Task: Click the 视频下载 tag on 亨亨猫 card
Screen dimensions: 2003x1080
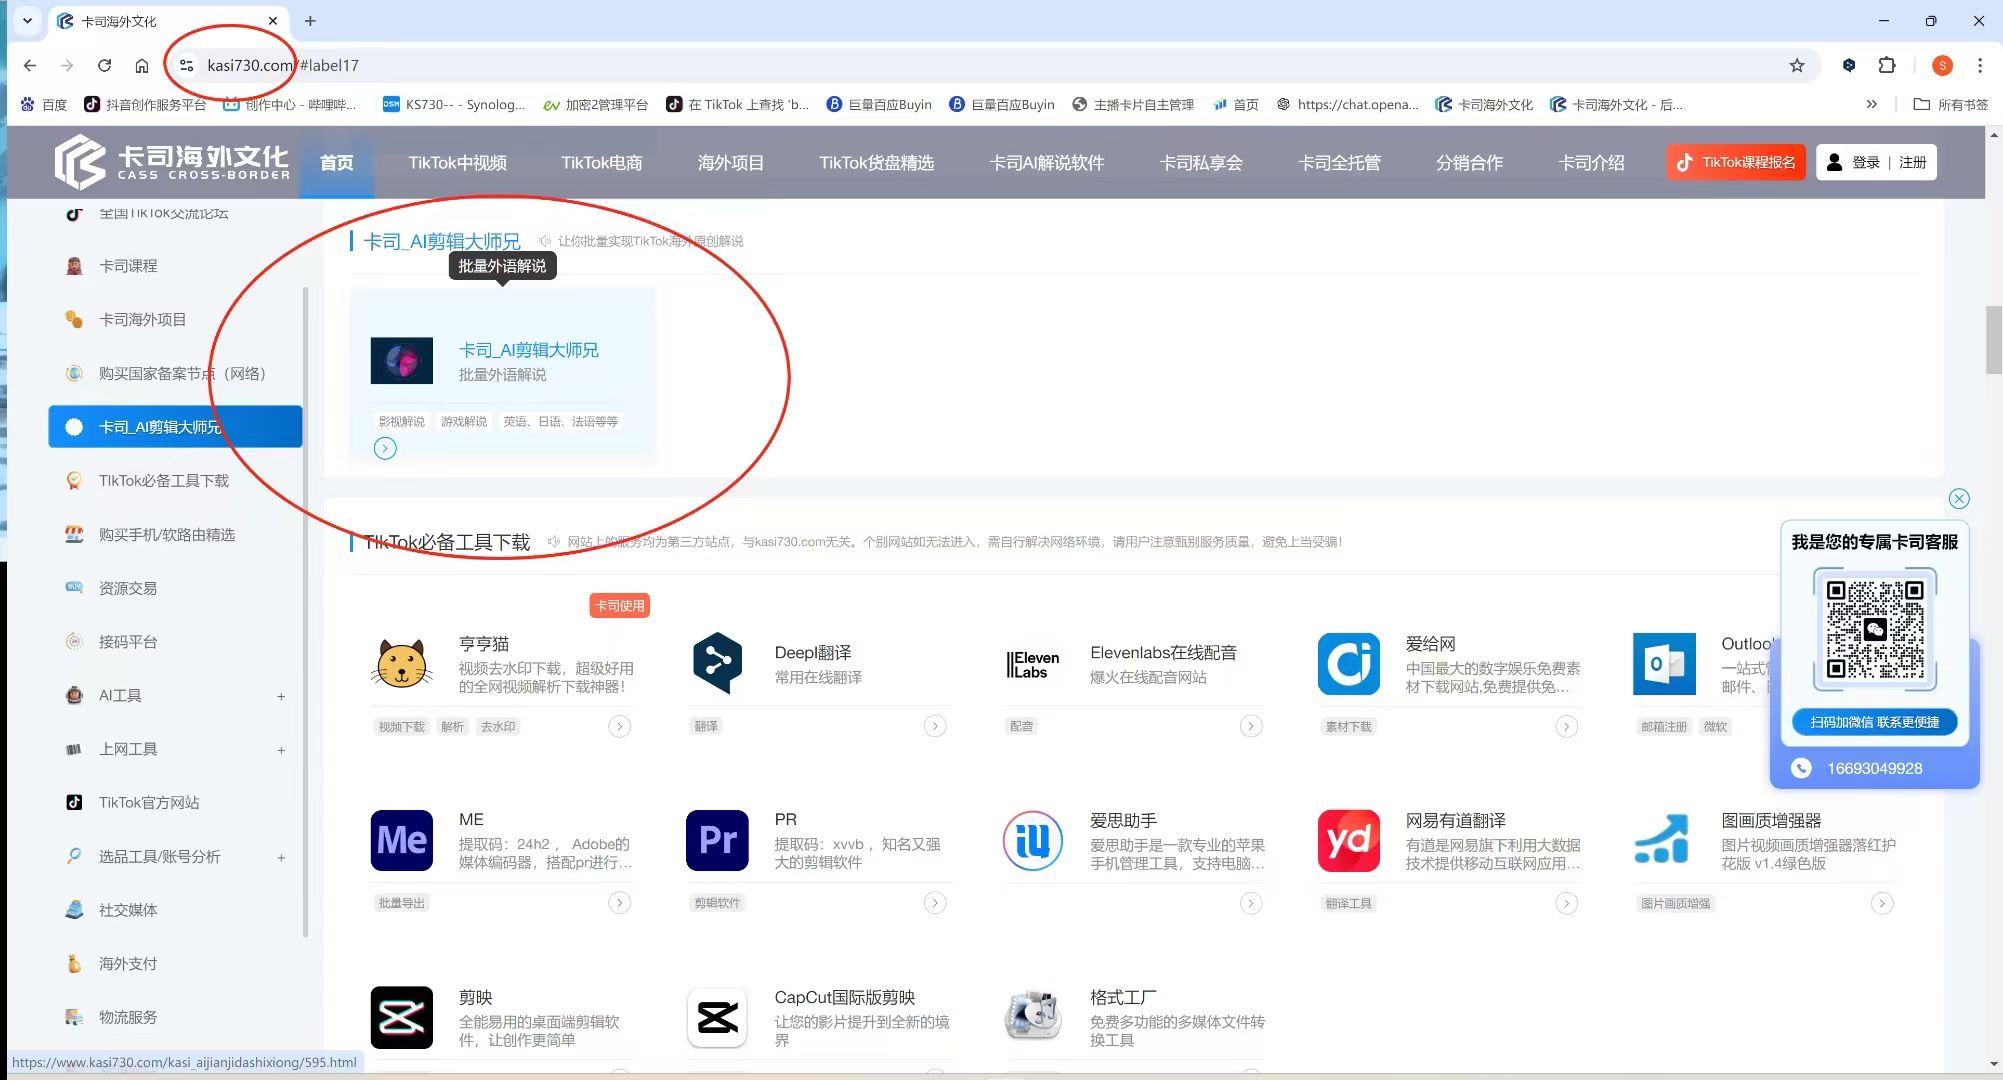Action: click(401, 727)
